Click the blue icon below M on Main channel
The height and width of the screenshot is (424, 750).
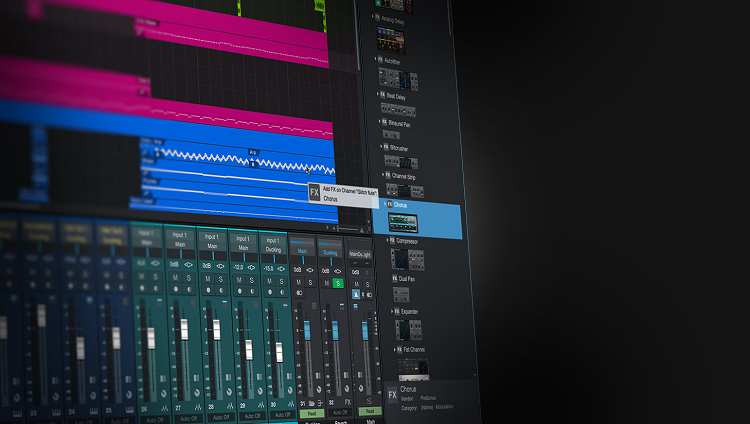pos(355,294)
